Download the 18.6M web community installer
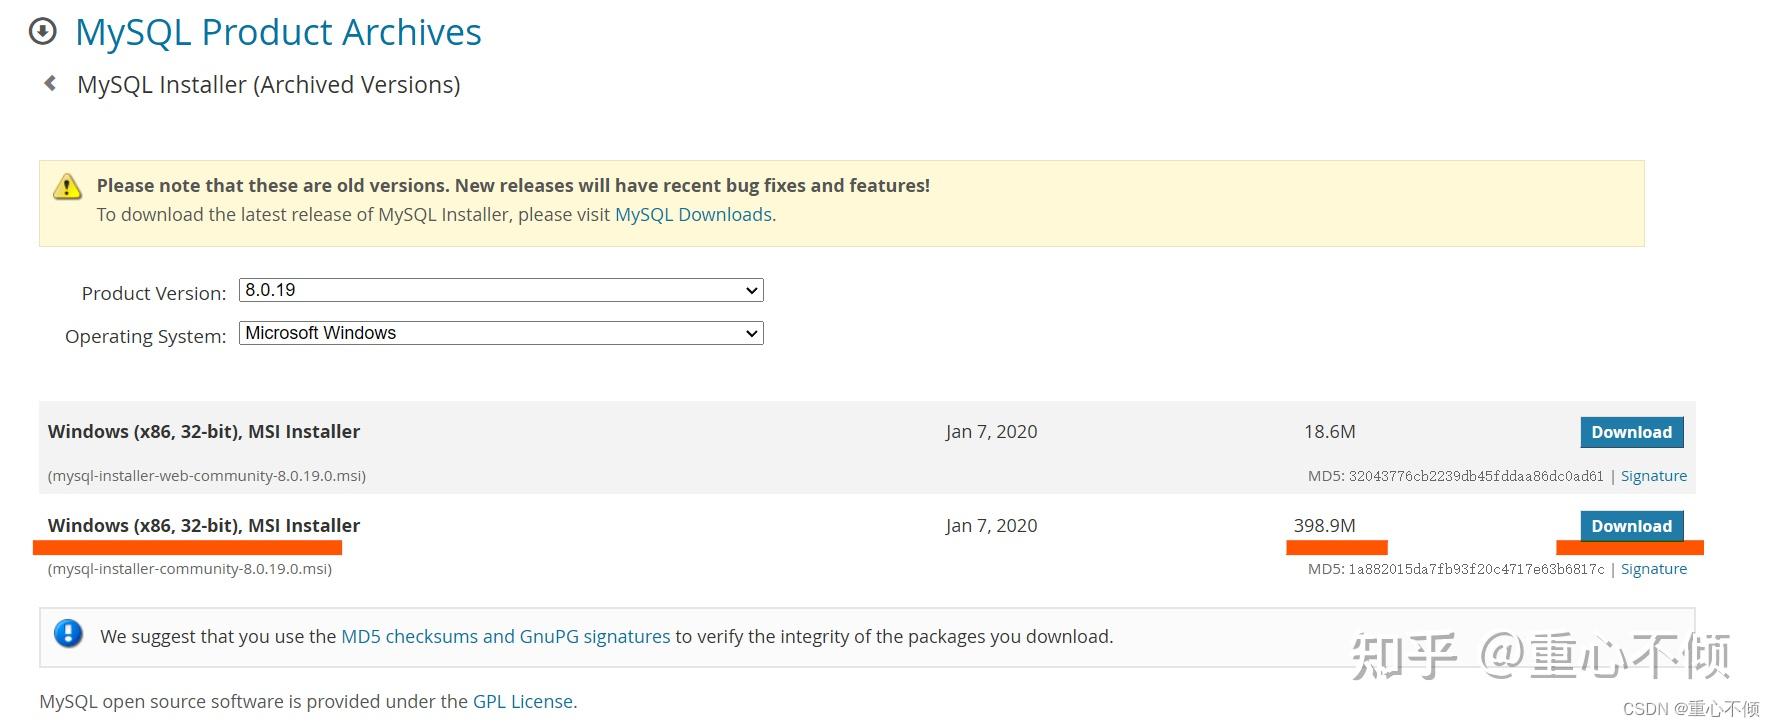The image size is (1775, 727). pos(1631,432)
